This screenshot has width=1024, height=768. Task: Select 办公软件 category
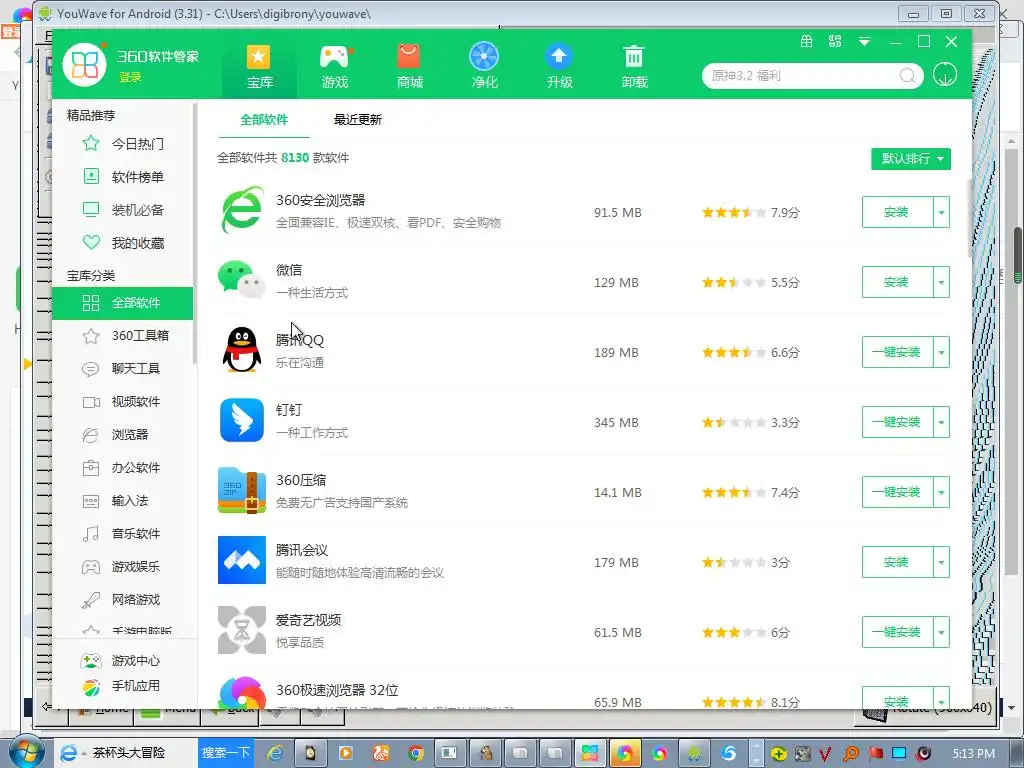coord(123,468)
